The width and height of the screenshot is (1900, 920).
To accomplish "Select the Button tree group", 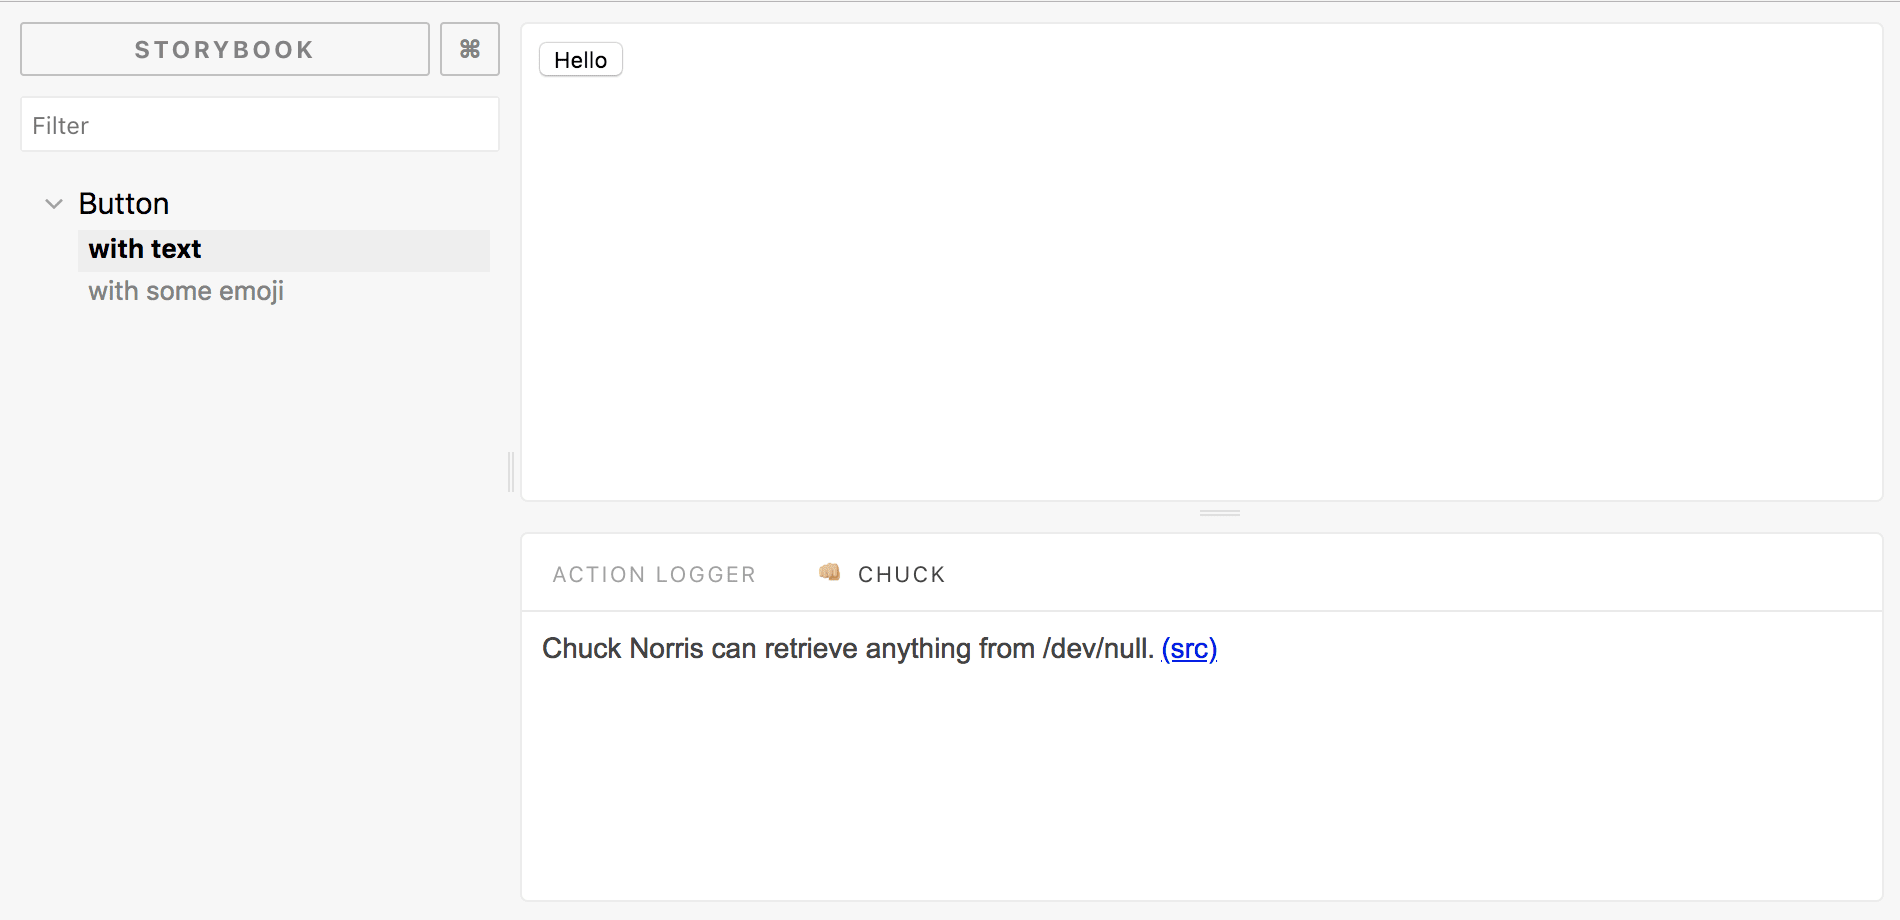I will pos(124,204).
